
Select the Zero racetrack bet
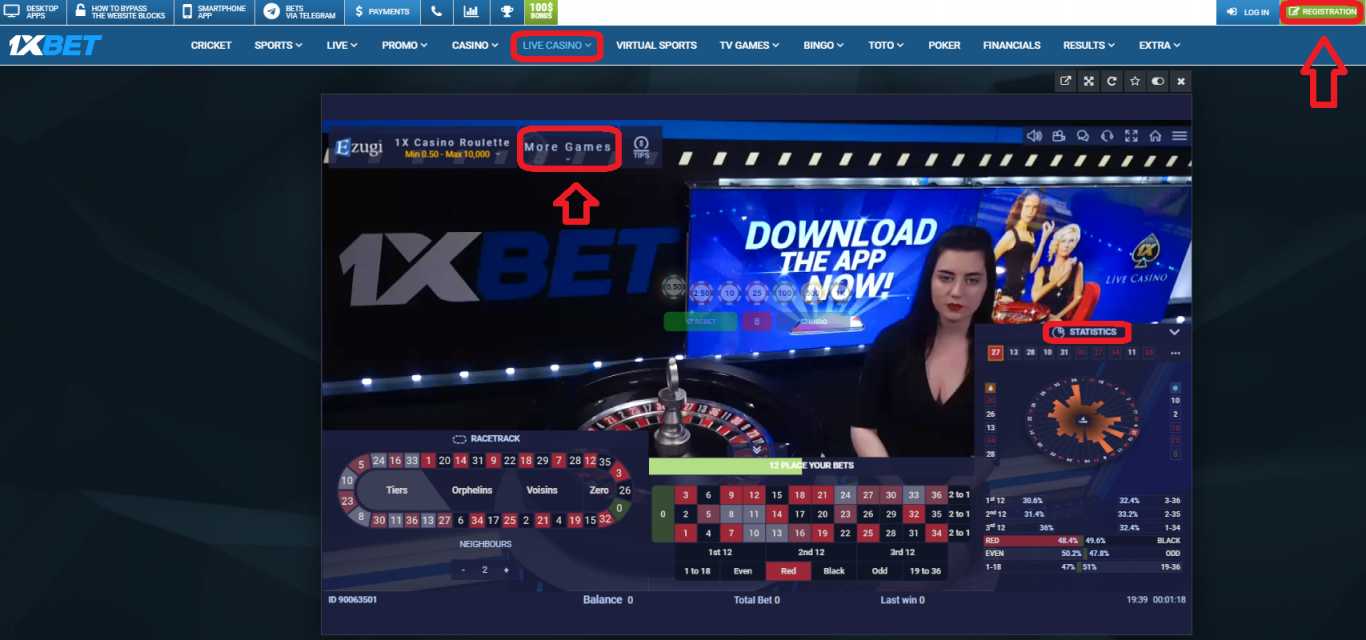point(599,491)
